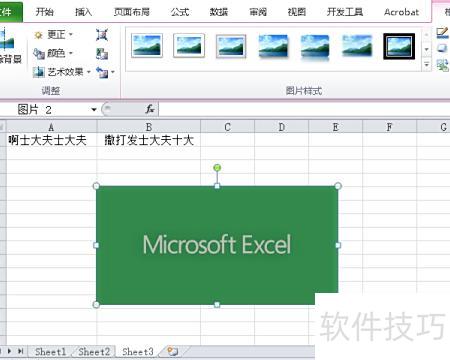The height and width of the screenshot is (360, 450).
Task: Switch to the 开始 (Home) tab
Action: click(x=45, y=12)
